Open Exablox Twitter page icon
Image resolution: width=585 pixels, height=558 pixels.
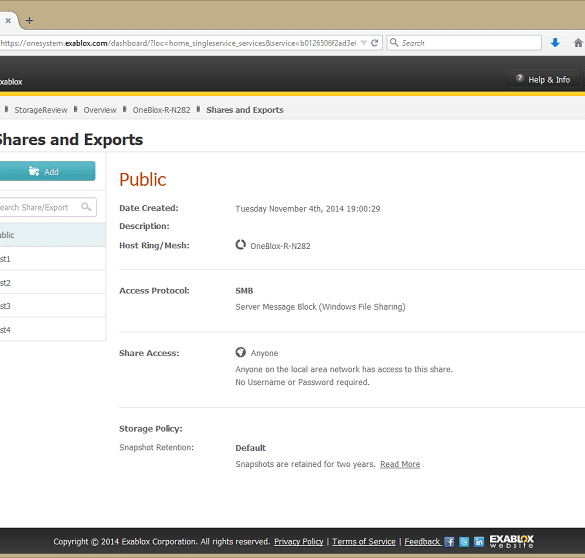point(464,542)
